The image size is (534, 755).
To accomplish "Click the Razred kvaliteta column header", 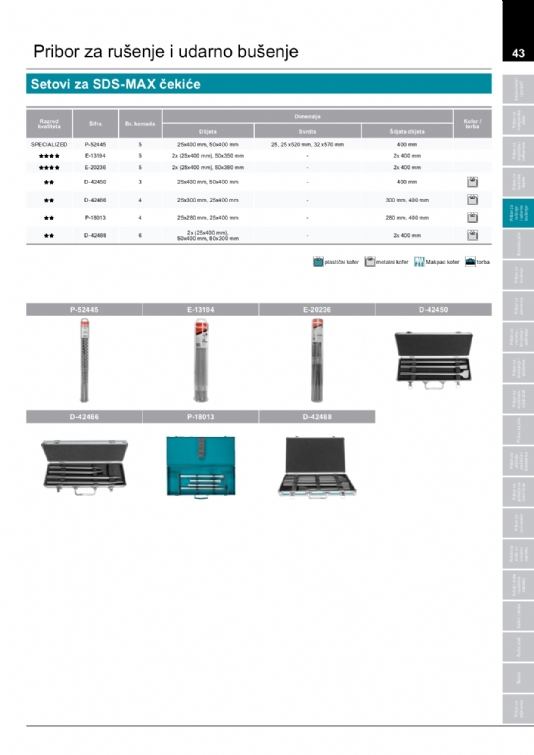I will 49,124.
